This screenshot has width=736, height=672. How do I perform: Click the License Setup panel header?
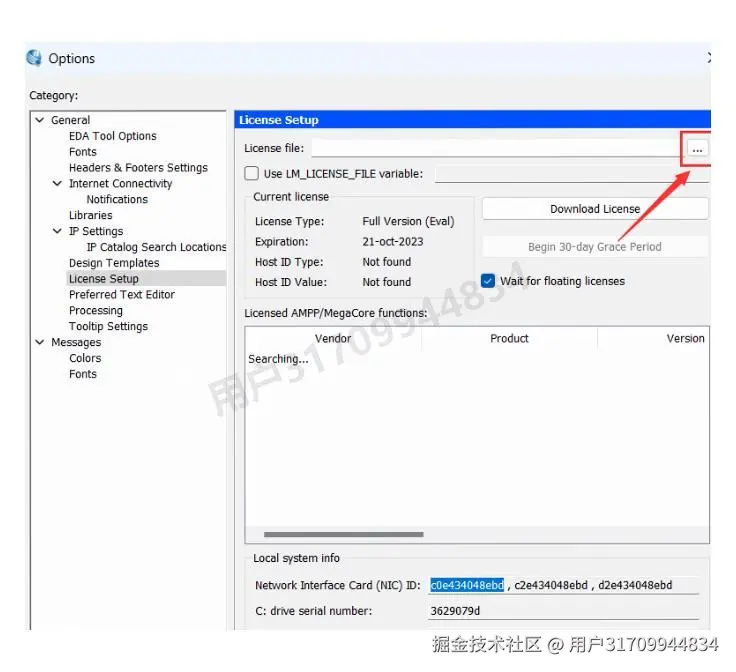coord(472,120)
